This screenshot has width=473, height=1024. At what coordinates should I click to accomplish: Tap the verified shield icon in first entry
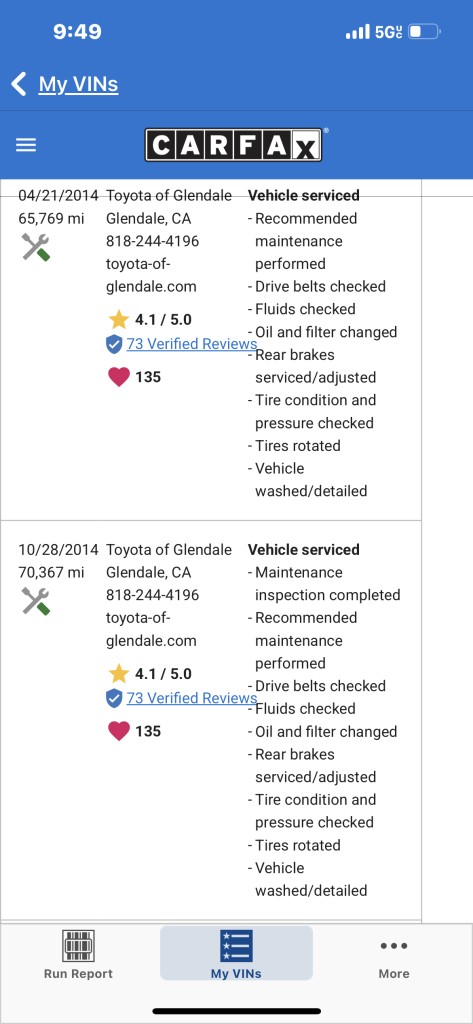click(114, 344)
